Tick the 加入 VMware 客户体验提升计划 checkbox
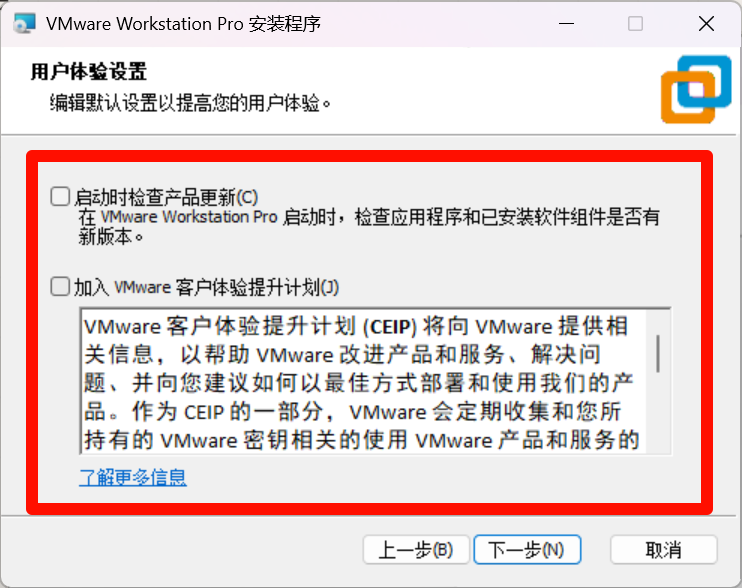This screenshot has width=742, height=588. (x=60, y=287)
